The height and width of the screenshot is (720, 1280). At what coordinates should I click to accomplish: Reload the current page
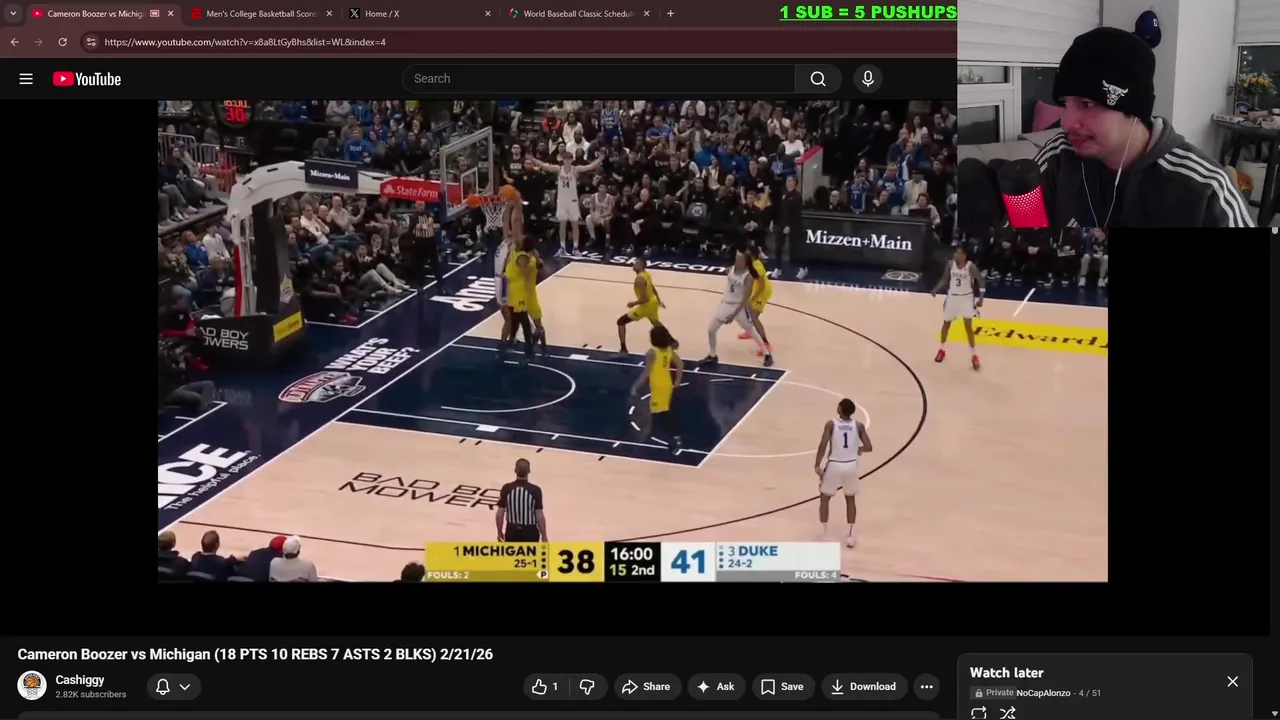coord(62,42)
